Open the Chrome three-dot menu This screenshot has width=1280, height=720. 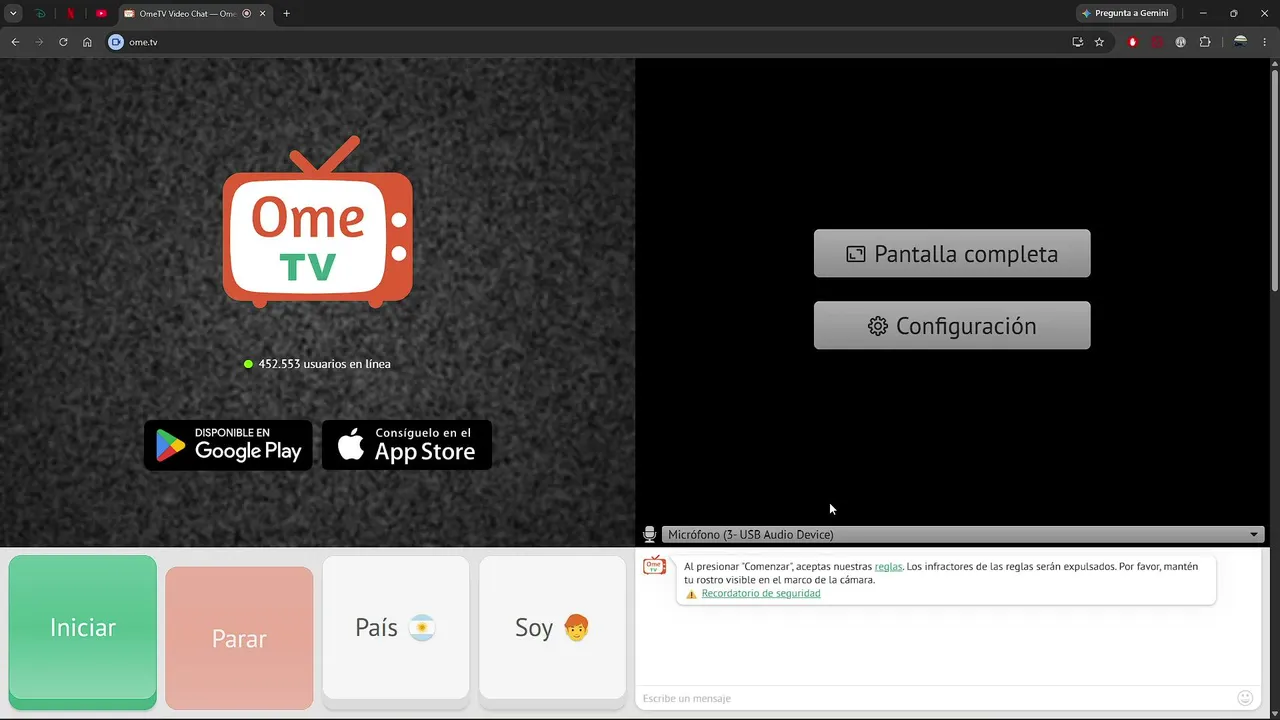coord(1264,42)
